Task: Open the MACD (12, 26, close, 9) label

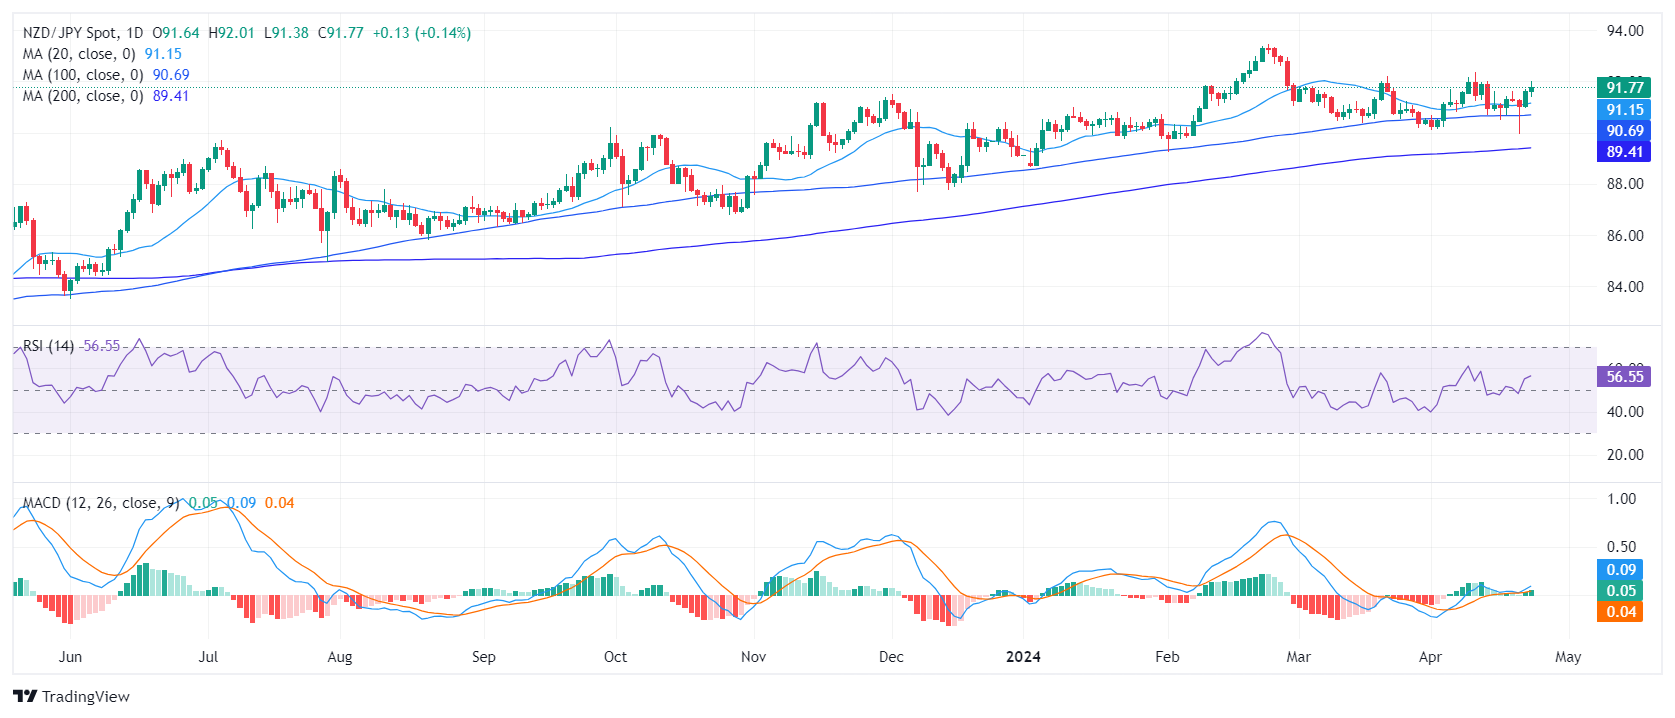Action: [x=101, y=503]
